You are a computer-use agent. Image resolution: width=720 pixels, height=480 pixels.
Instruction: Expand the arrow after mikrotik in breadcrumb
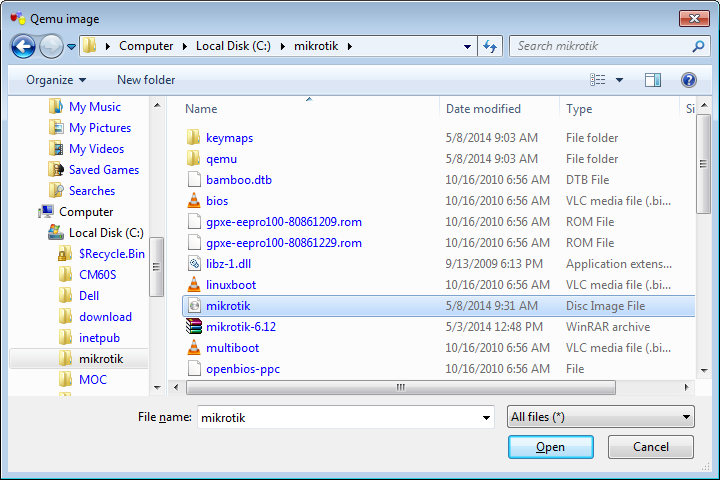tap(350, 46)
